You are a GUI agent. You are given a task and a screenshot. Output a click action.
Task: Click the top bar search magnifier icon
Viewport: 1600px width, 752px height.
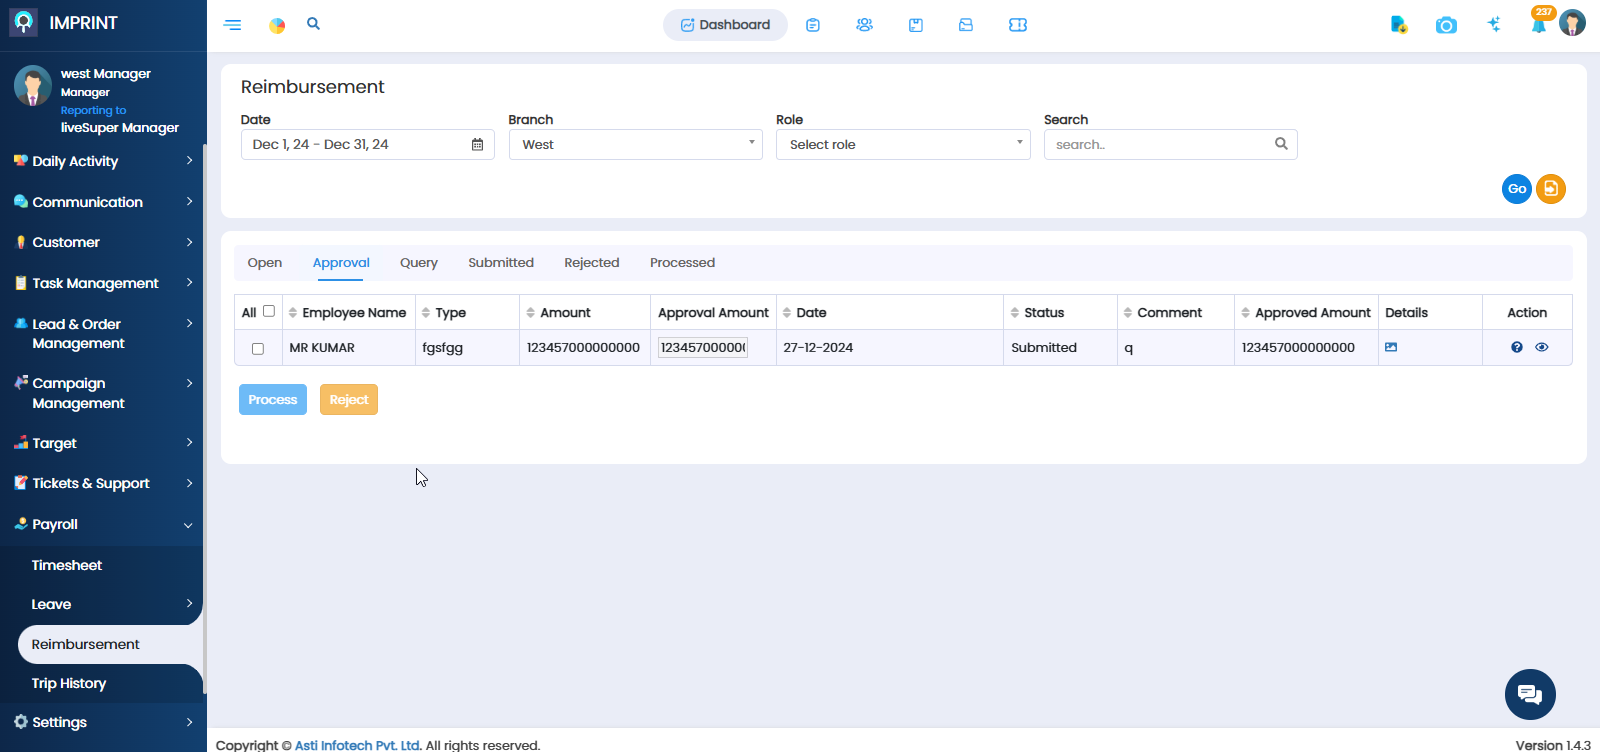(313, 23)
